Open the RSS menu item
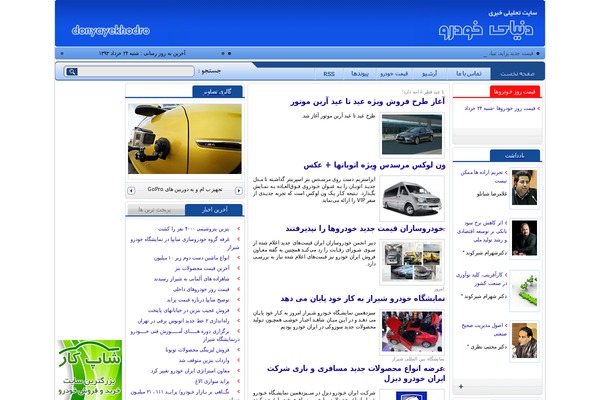This screenshot has height=400, width=600. click(x=329, y=73)
